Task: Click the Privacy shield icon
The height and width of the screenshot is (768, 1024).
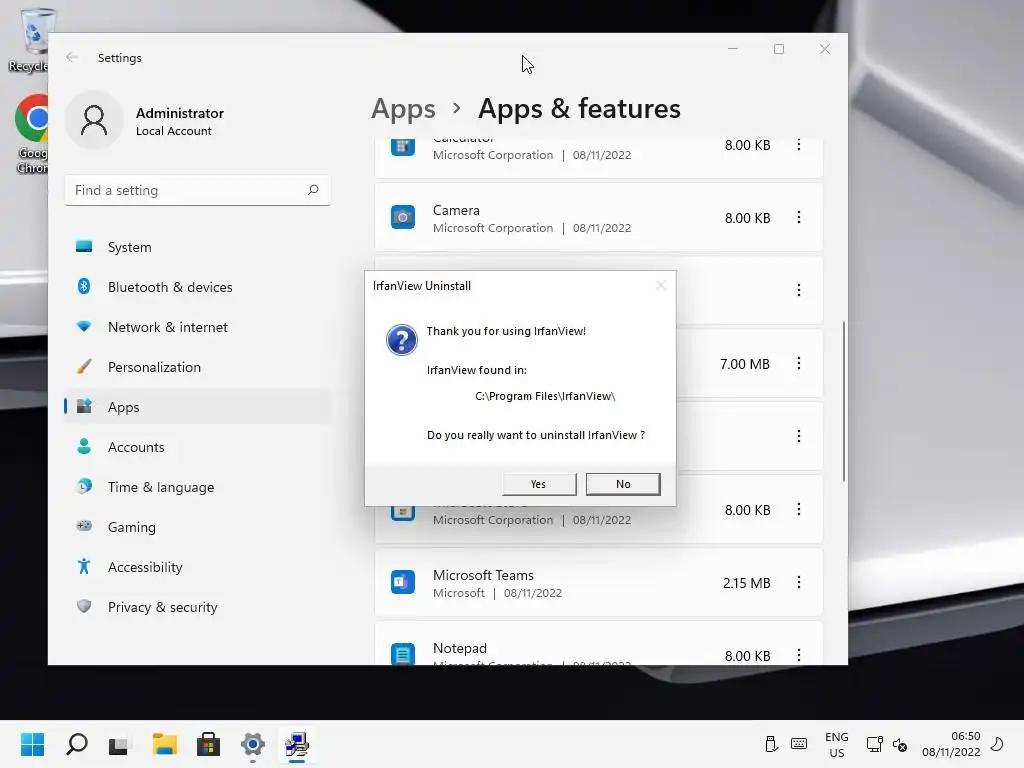Action: point(84,606)
